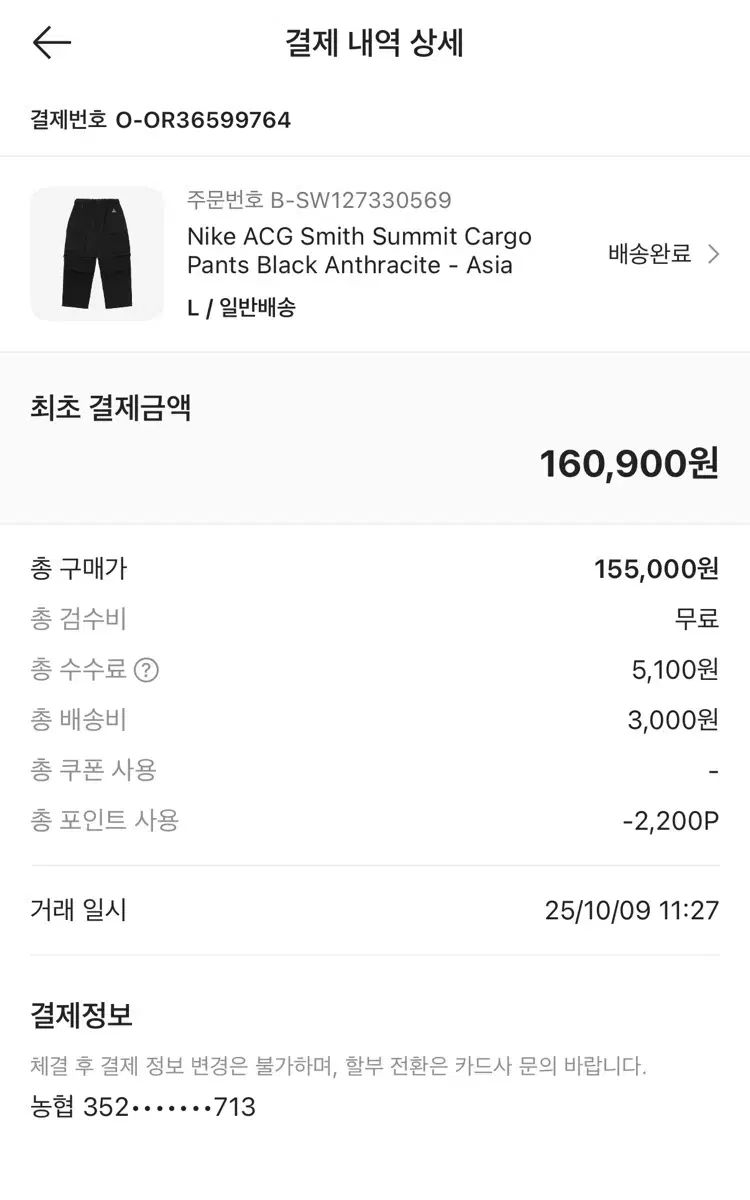Viewport: 750px width, 1200px height.
Task: Tap the 3,000원 shipping fee value
Action: [673, 720]
